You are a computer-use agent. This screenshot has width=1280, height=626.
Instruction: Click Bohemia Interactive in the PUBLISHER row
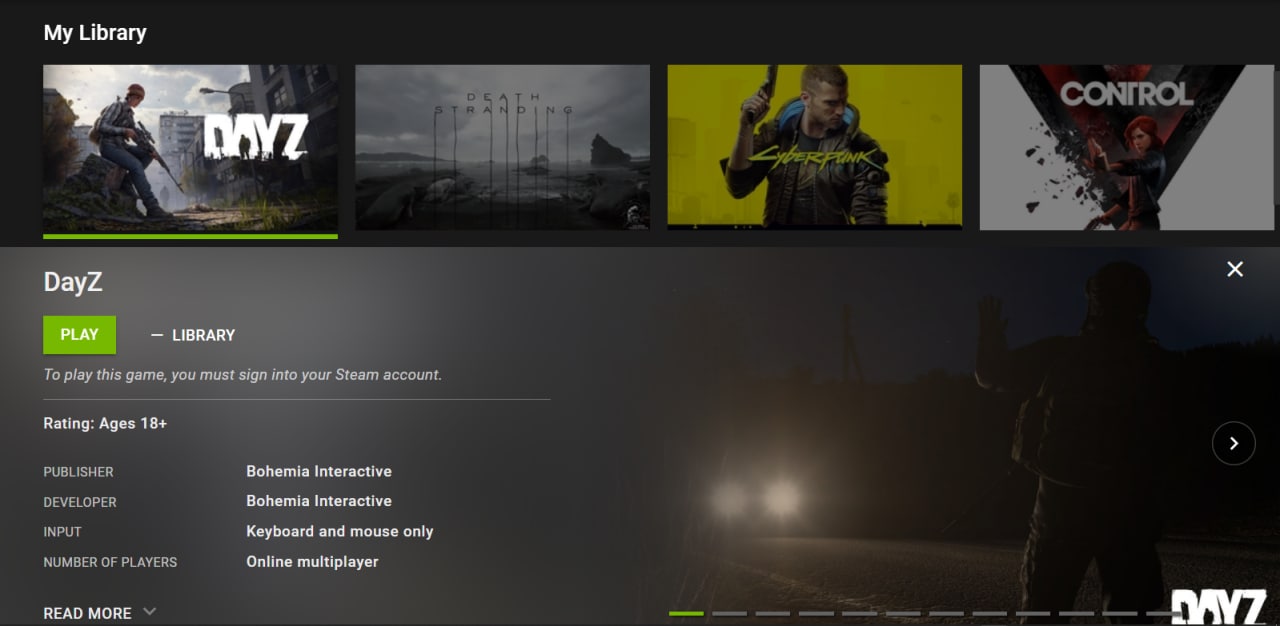319,471
